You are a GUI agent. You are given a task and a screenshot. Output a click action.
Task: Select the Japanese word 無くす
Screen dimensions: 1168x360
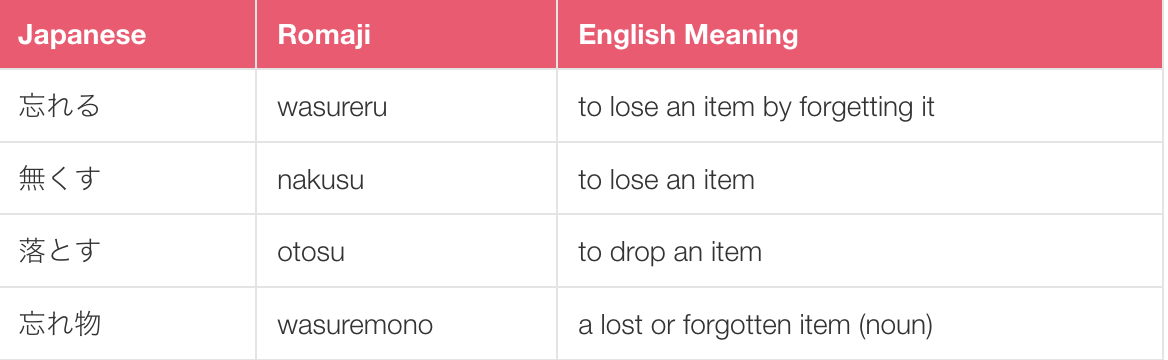click(60, 180)
